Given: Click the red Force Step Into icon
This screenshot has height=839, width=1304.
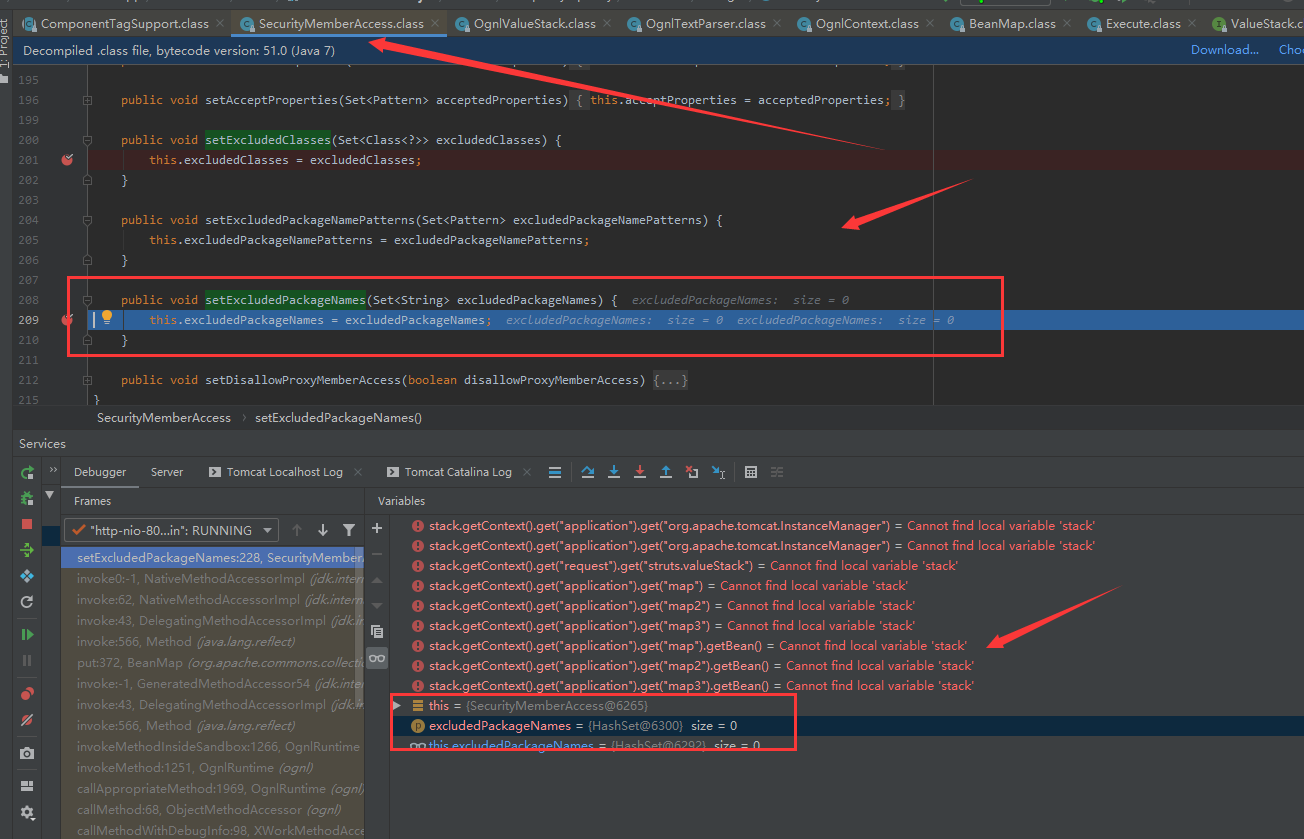Looking at the screenshot, I should 640,472.
